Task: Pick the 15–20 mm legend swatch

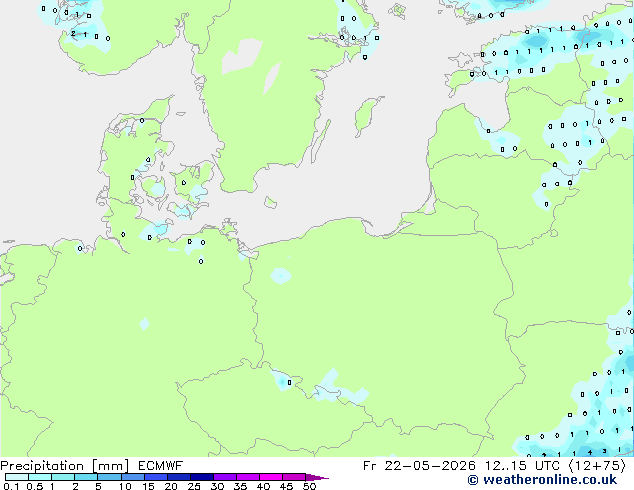Action: pos(156,477)
